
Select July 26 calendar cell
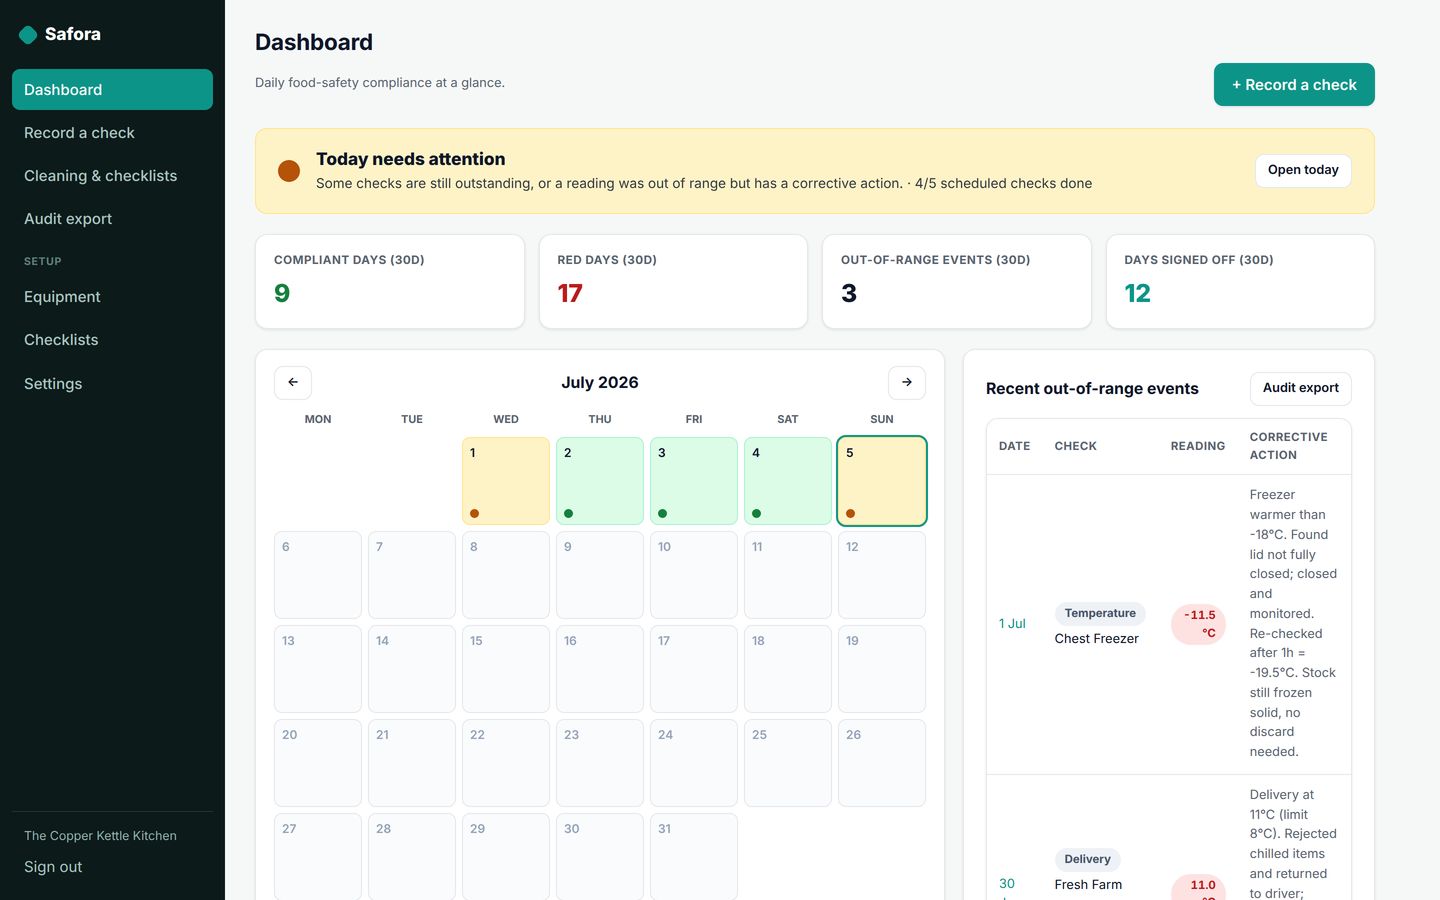882,763
